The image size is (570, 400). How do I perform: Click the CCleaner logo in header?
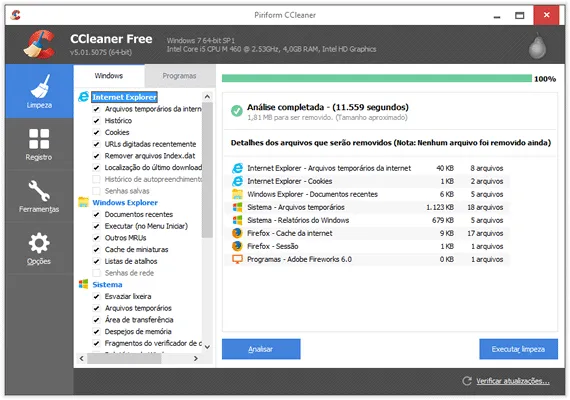click(40, 44)
